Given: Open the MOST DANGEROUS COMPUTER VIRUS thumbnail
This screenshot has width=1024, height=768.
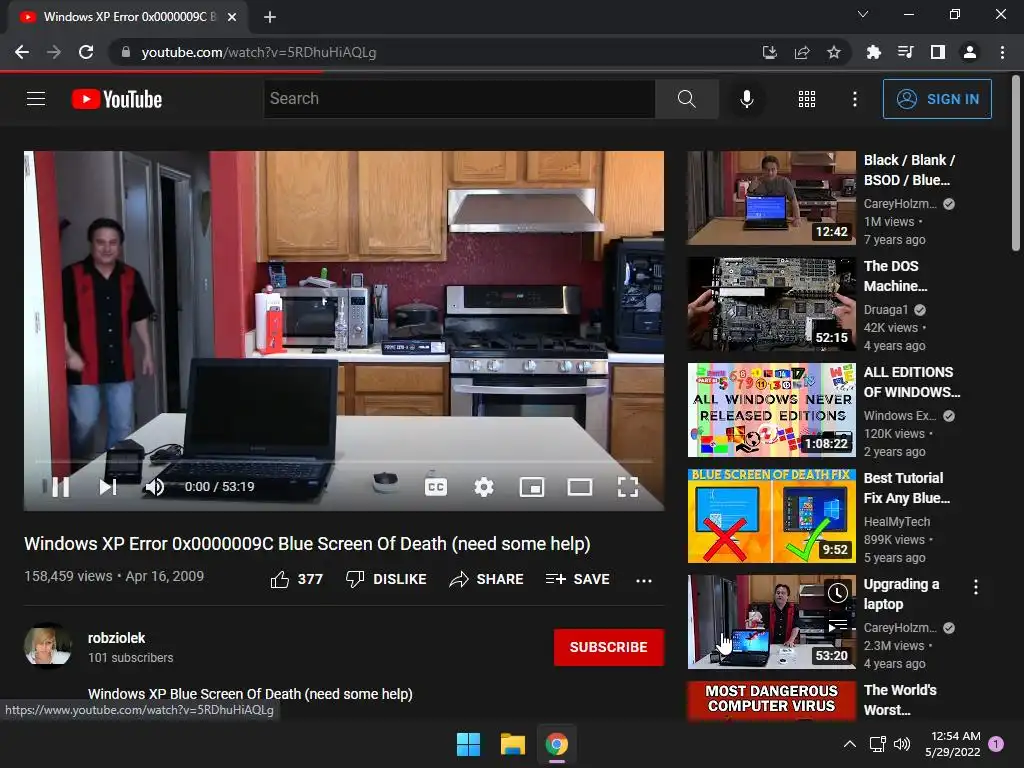Looking at the screenshot, I should tap(771, 700).
